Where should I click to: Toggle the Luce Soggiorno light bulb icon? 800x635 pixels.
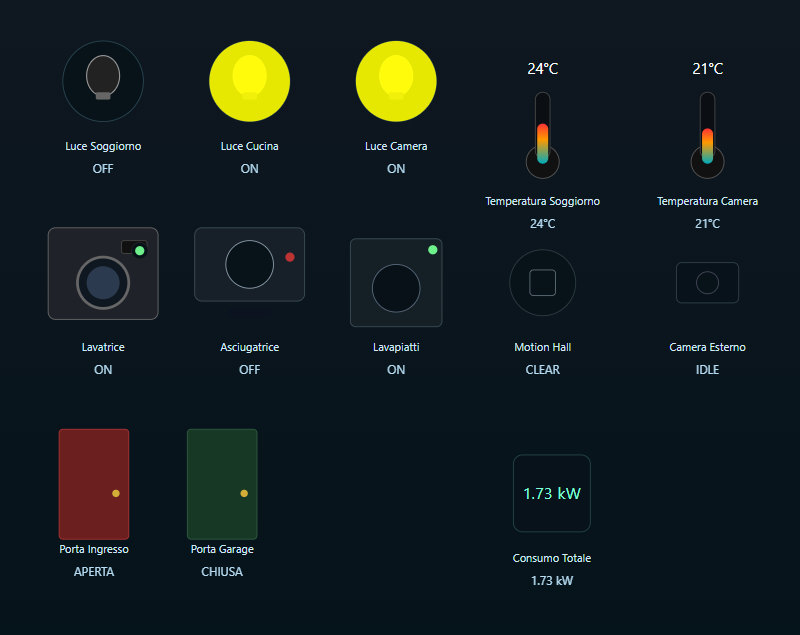(x=103, y=81)
